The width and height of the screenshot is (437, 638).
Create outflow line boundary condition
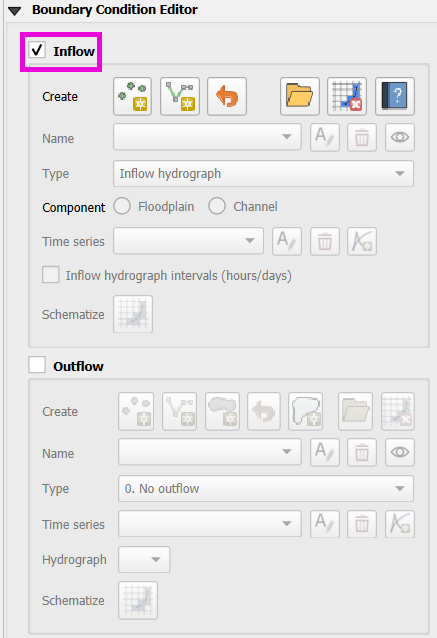pyautogui.click(x=179, y=411)
